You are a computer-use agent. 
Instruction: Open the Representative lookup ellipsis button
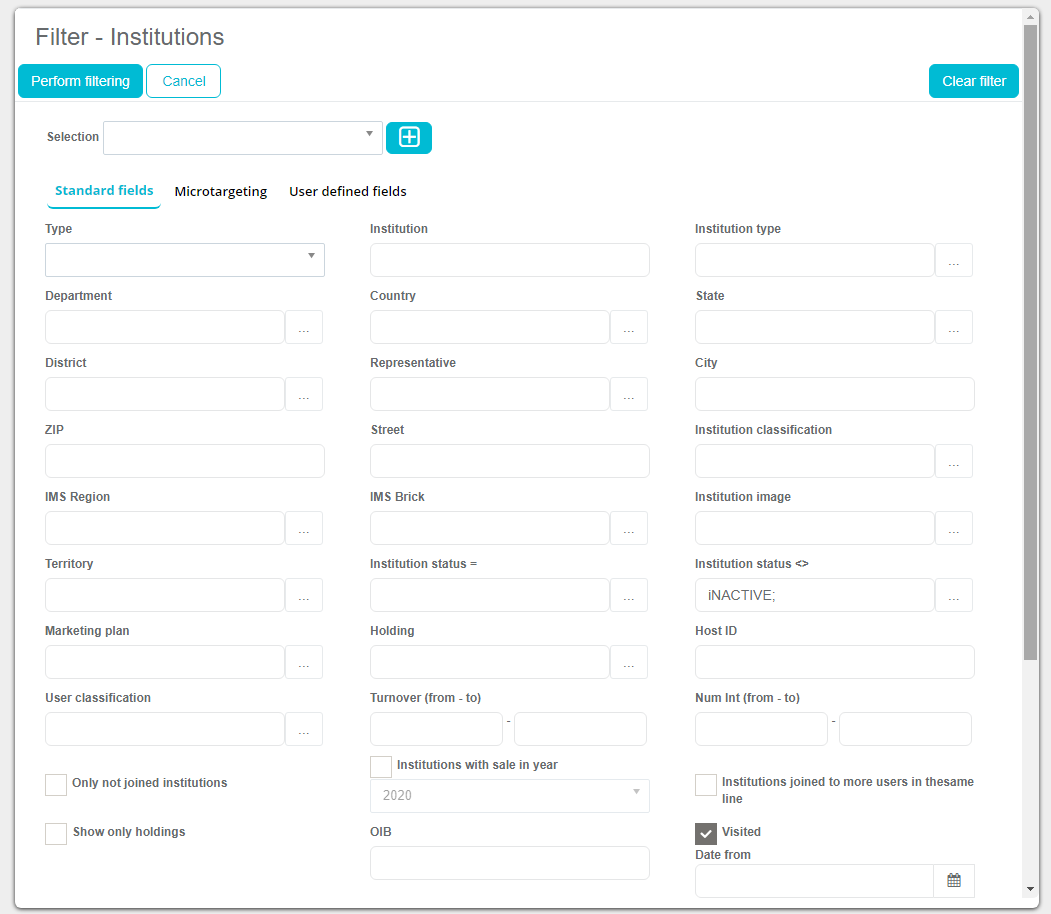[628, 394]
